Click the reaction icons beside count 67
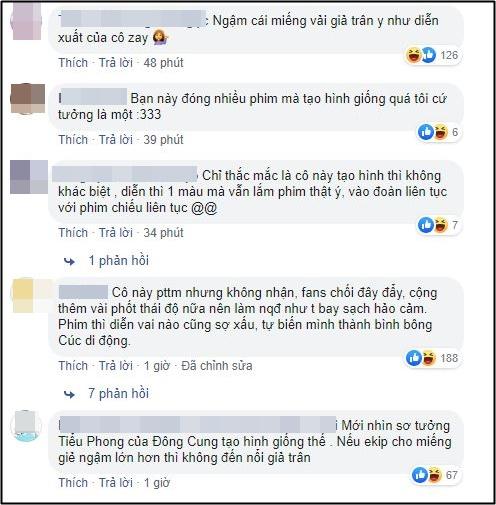496x505 pixels. (427, 475)
